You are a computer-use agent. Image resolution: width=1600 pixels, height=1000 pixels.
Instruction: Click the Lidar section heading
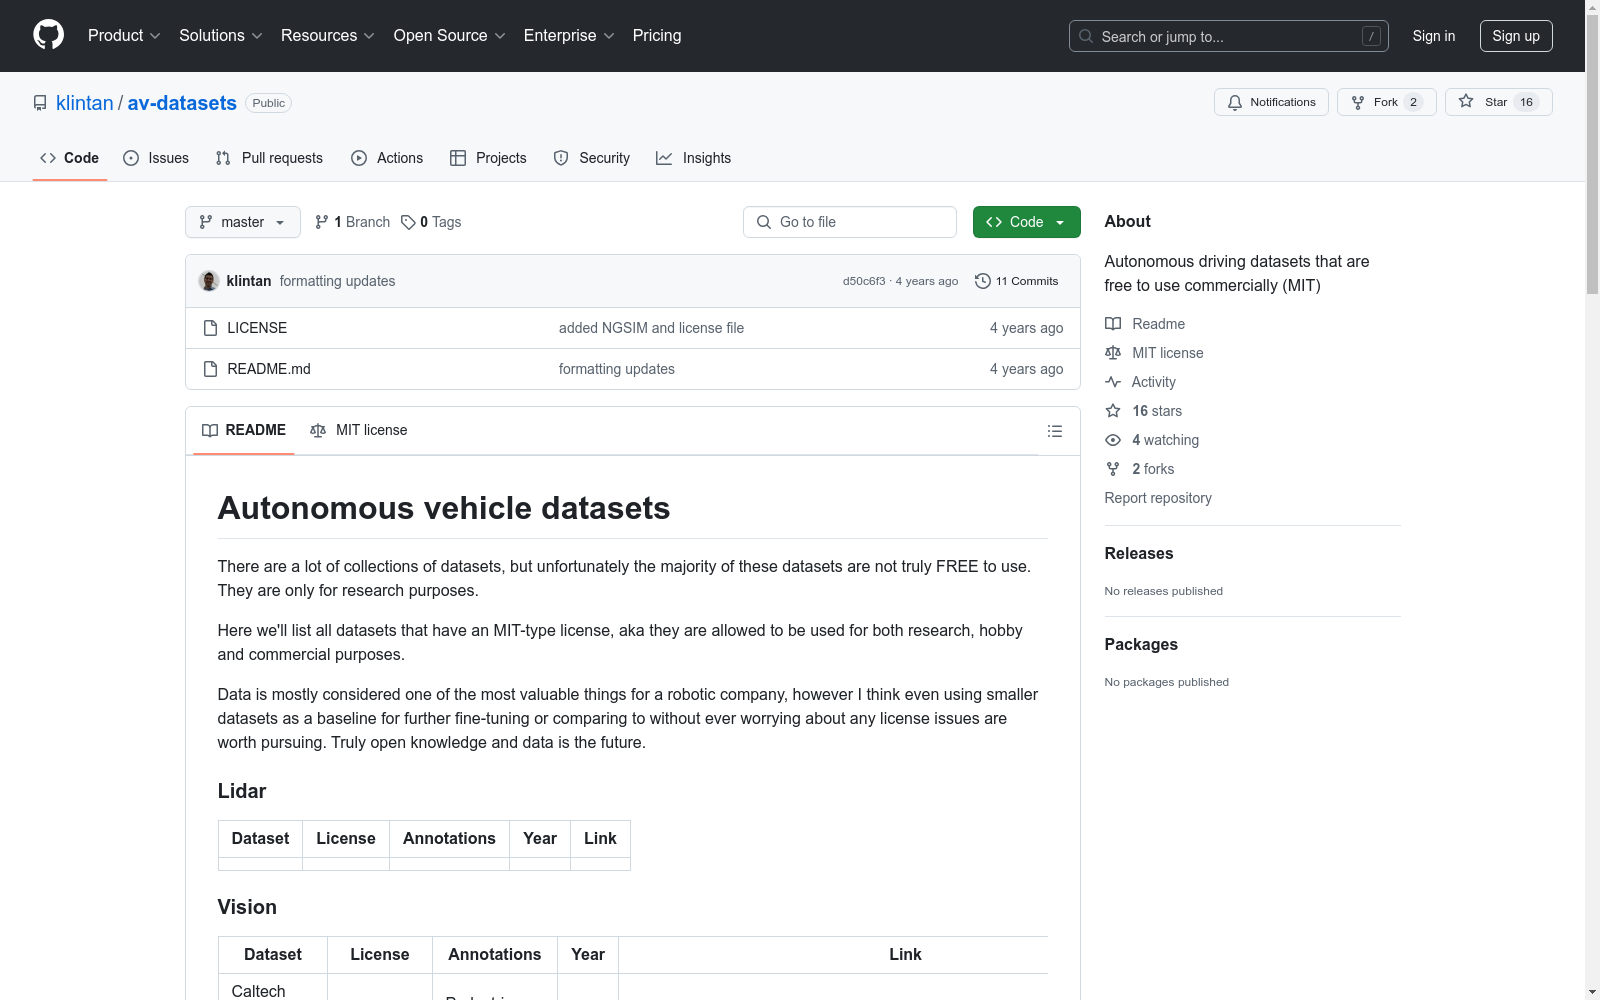pos(242,791)
